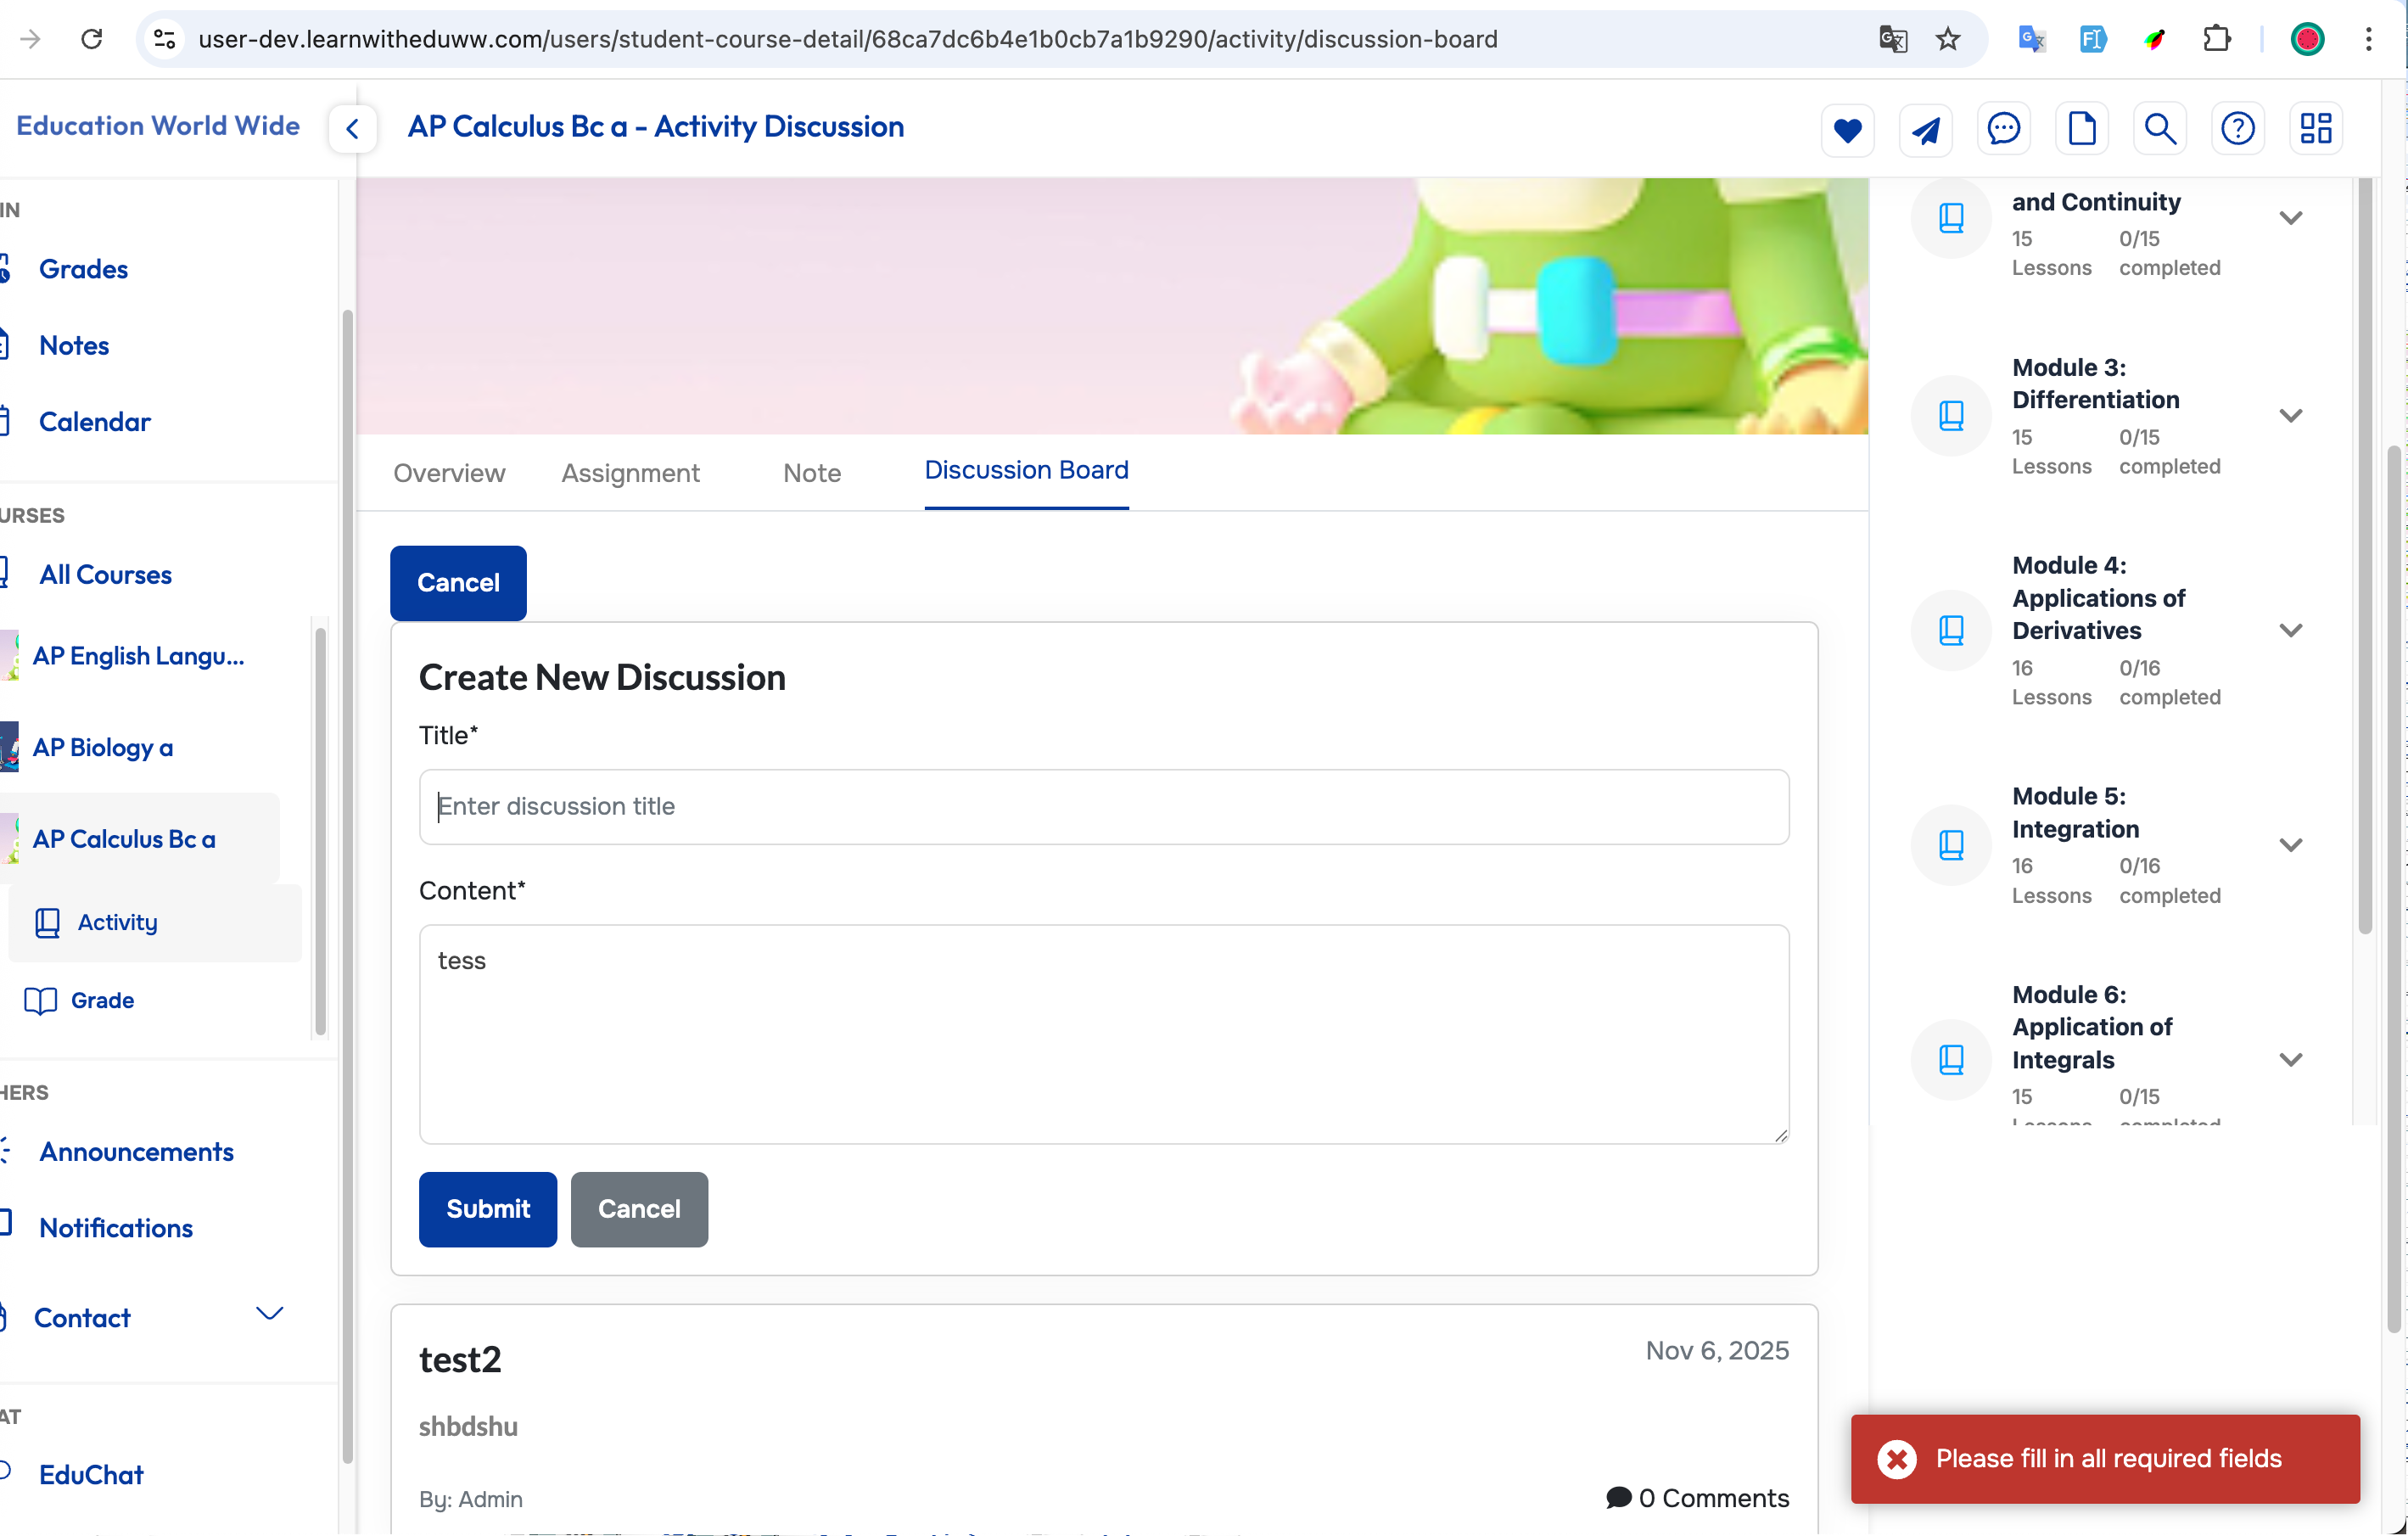Switch to the Assignment tab
Viewport: 2408px width, 1536px height.
(x=630, y=473)
